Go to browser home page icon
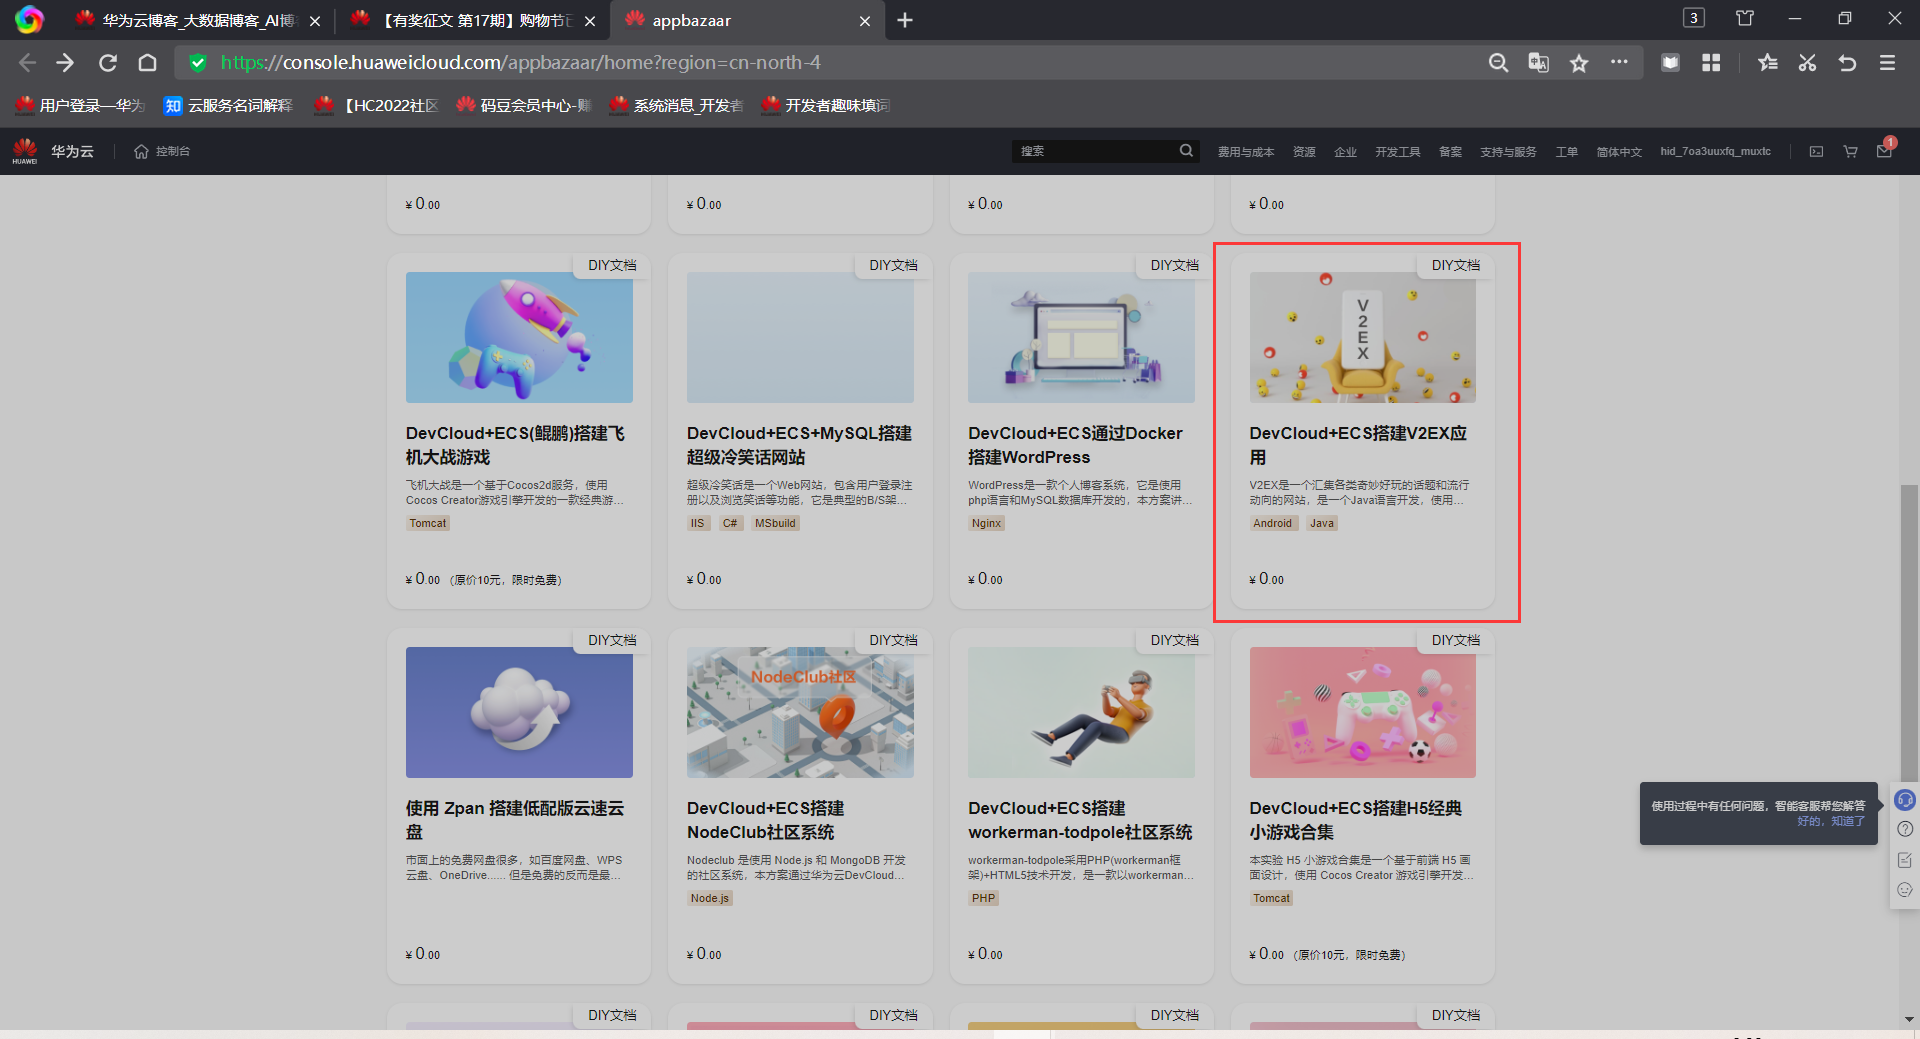Viewport: 1920px width, 1039px height. (x=148, y=63)
